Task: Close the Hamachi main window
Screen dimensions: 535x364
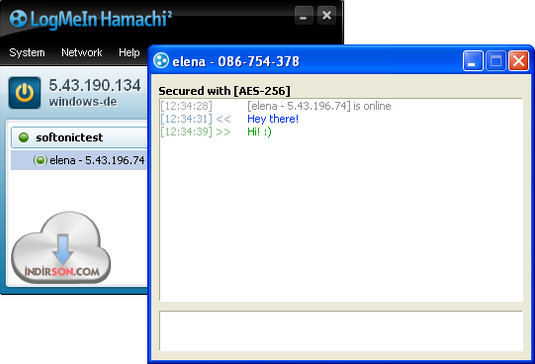Action: click(x=327, y=15)
